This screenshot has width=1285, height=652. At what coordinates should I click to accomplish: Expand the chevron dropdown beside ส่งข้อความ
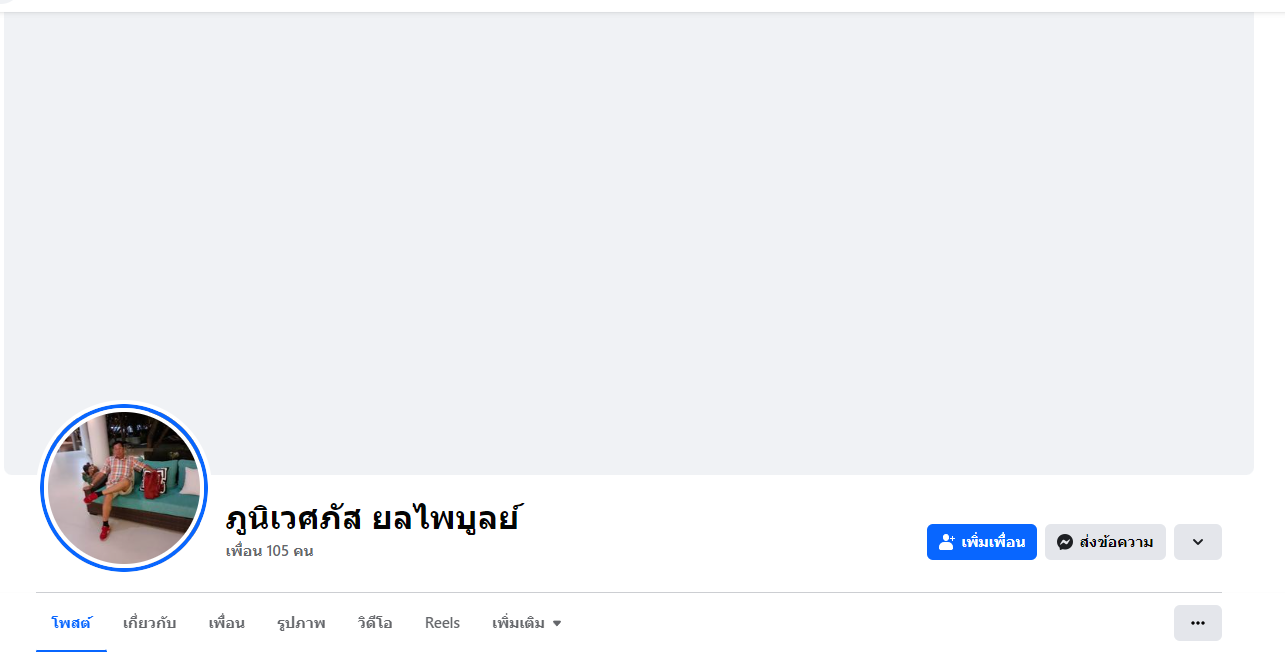pyautogui.click(x=1197, y=542)
